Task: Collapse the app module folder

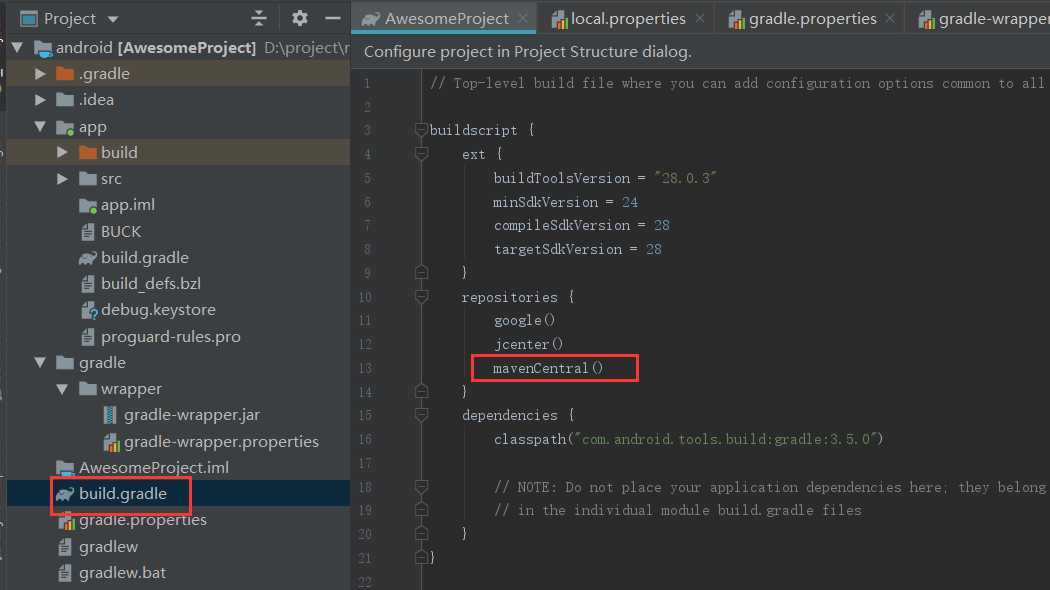Action: (x=40, y=126)
